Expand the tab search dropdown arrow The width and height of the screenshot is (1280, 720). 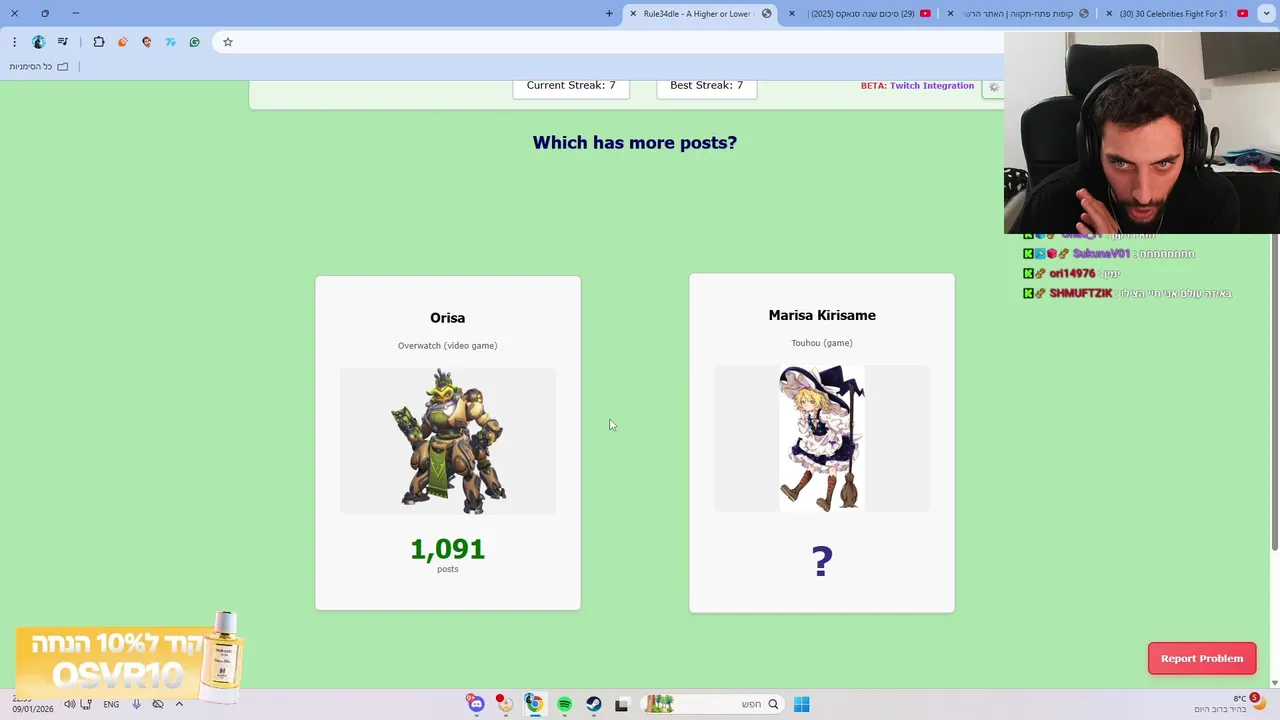[x=1267, y=13]
